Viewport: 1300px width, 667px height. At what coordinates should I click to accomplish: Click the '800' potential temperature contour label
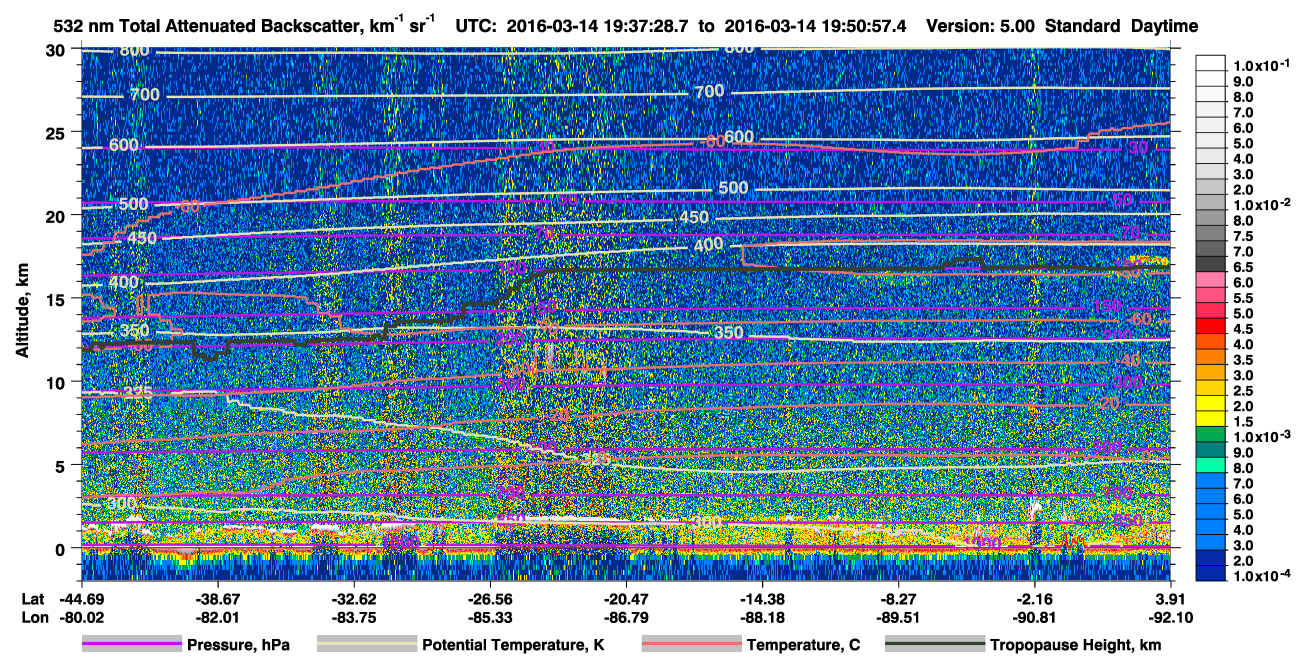[134, 51]
